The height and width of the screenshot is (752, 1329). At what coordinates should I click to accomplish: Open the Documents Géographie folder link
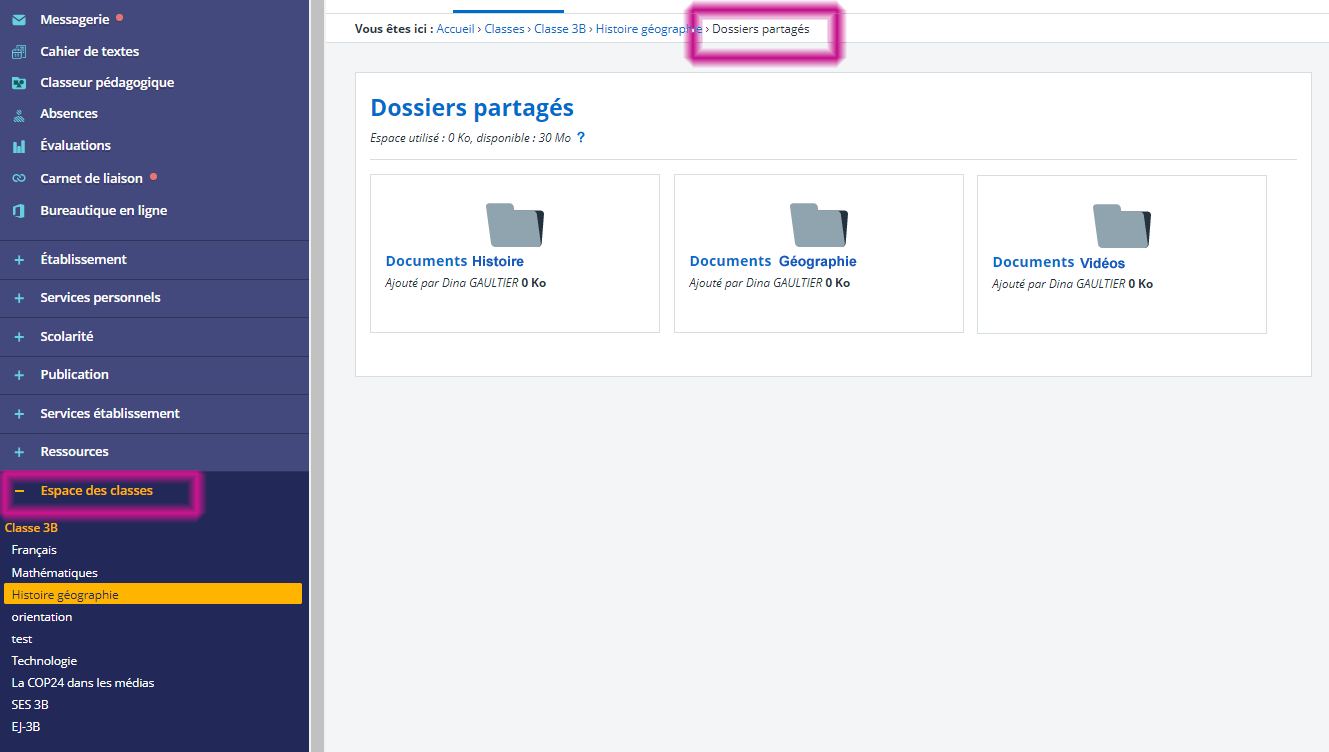pos(772,262)
